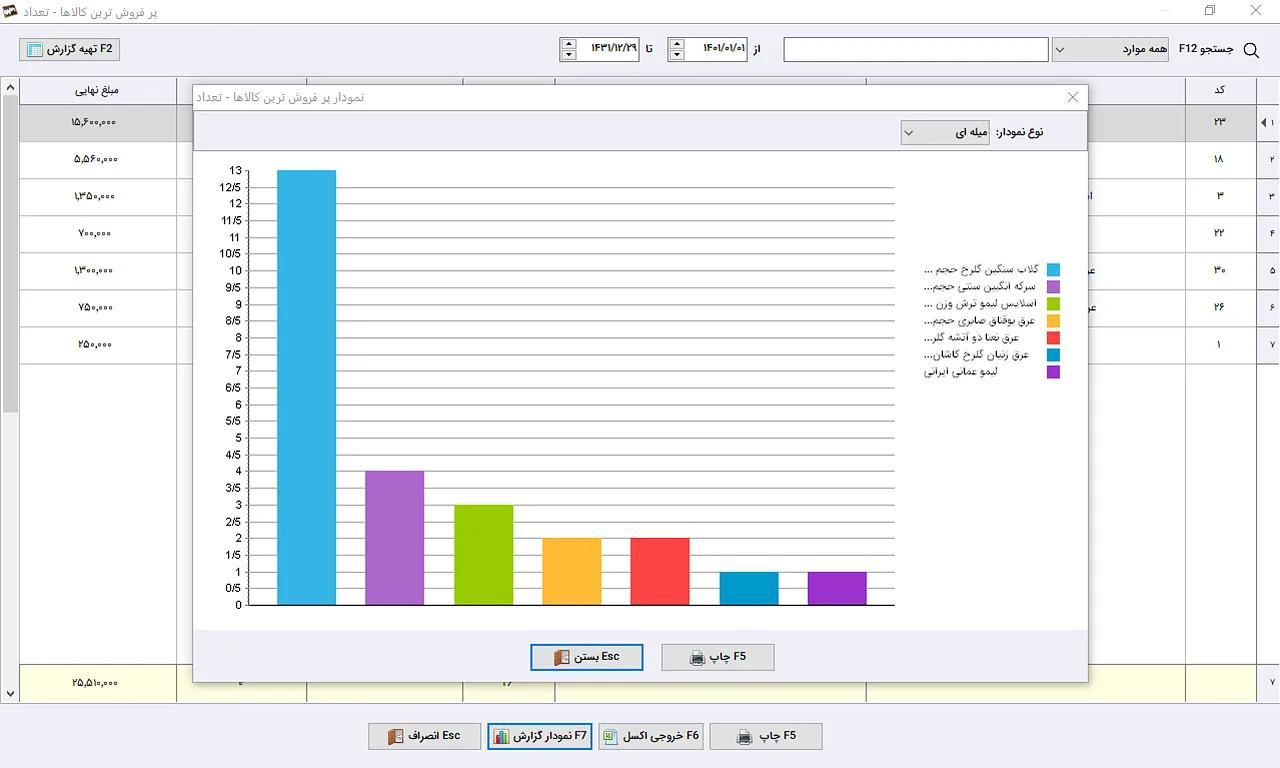This screenshot has width=1280, height=768.
Task: Click the Esc انصراف cancel button
Action: pyautogui.click(x=425, y=736)
